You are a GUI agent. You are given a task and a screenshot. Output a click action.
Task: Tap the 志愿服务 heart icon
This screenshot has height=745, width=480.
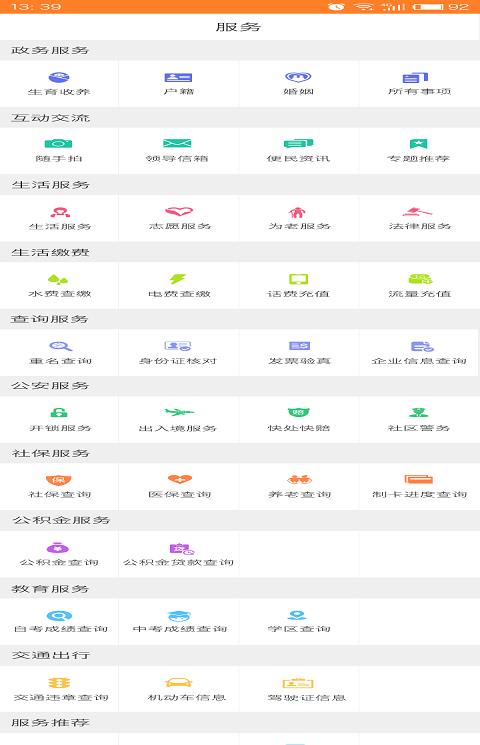tap(179, 211)
